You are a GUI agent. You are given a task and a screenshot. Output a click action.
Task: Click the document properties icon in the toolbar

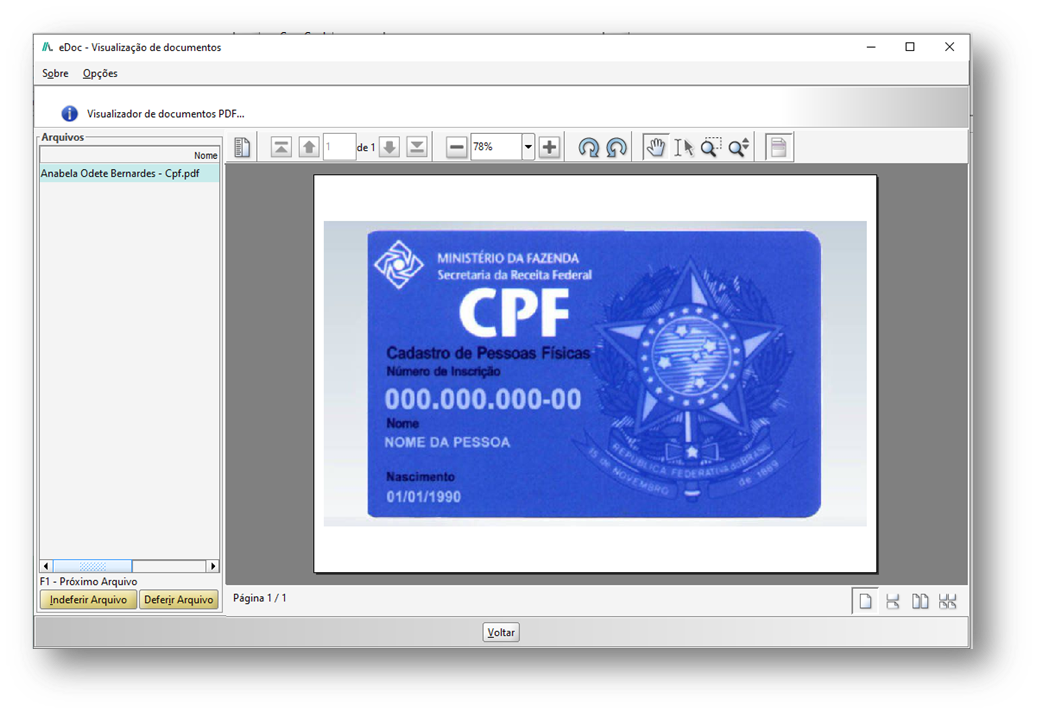pos(242,147)
